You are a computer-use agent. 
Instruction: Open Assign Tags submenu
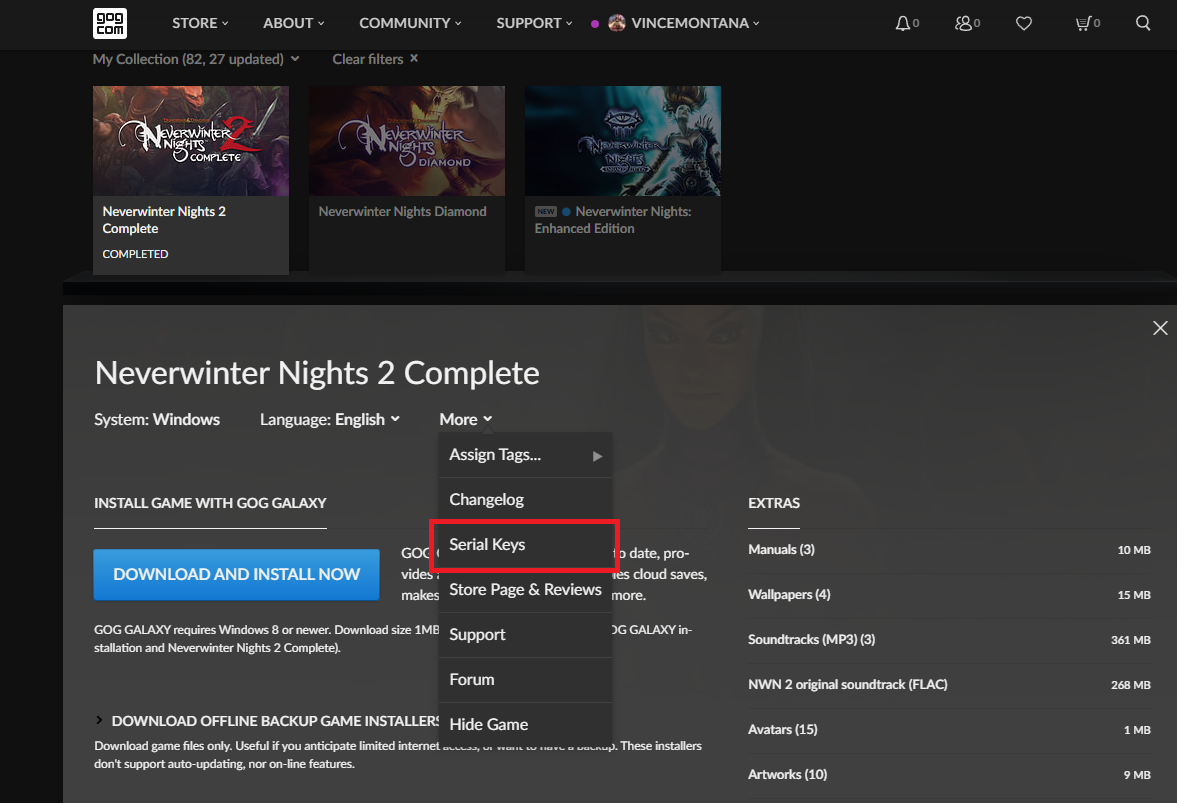(525, 455)
